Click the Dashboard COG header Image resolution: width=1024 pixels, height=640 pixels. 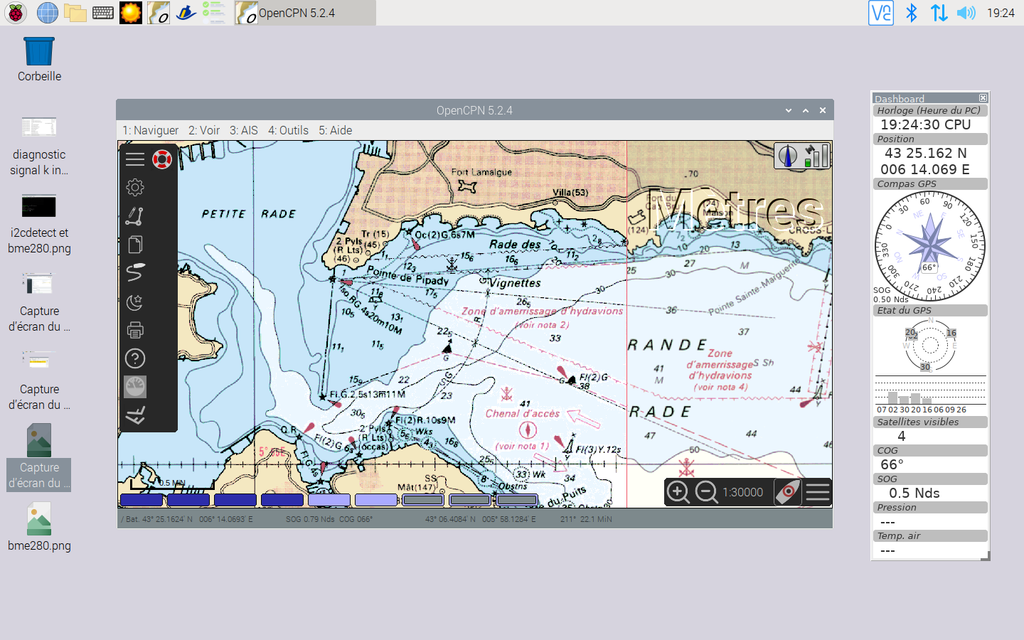click(x=930, y=451)
